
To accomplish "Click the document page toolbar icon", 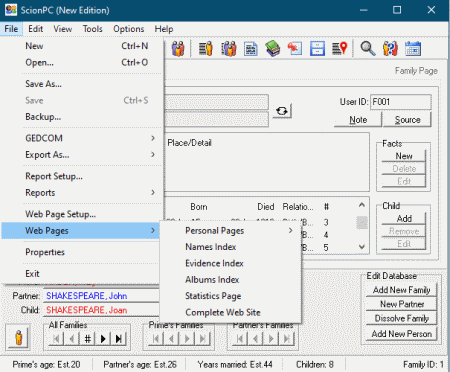I will click(x=250, y=49).
